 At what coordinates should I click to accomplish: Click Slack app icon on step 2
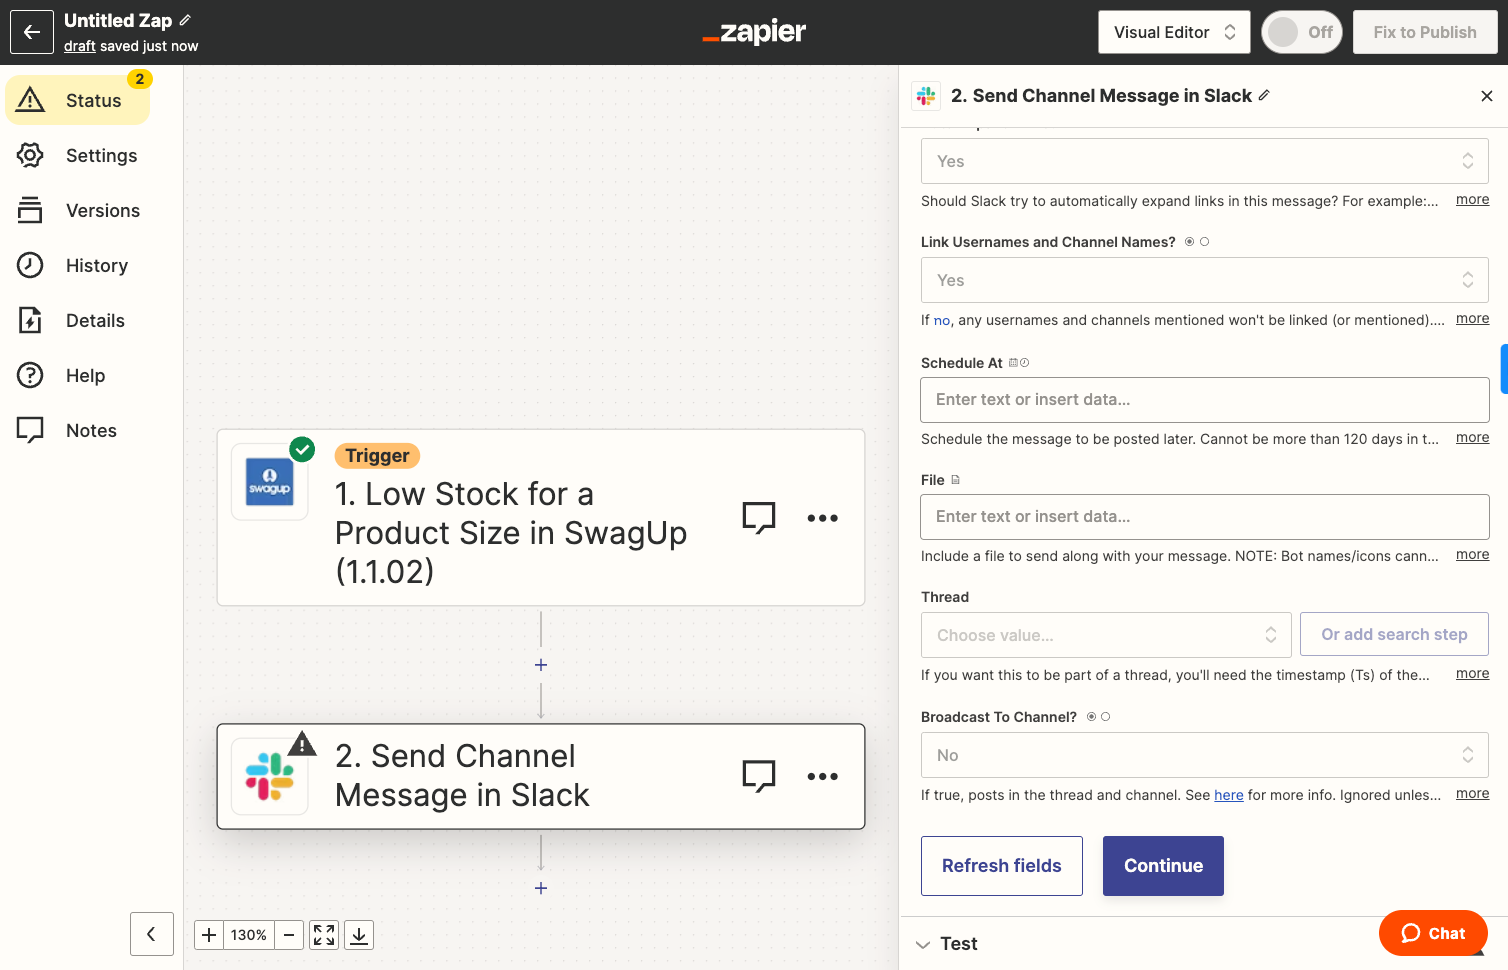(270, 776)
